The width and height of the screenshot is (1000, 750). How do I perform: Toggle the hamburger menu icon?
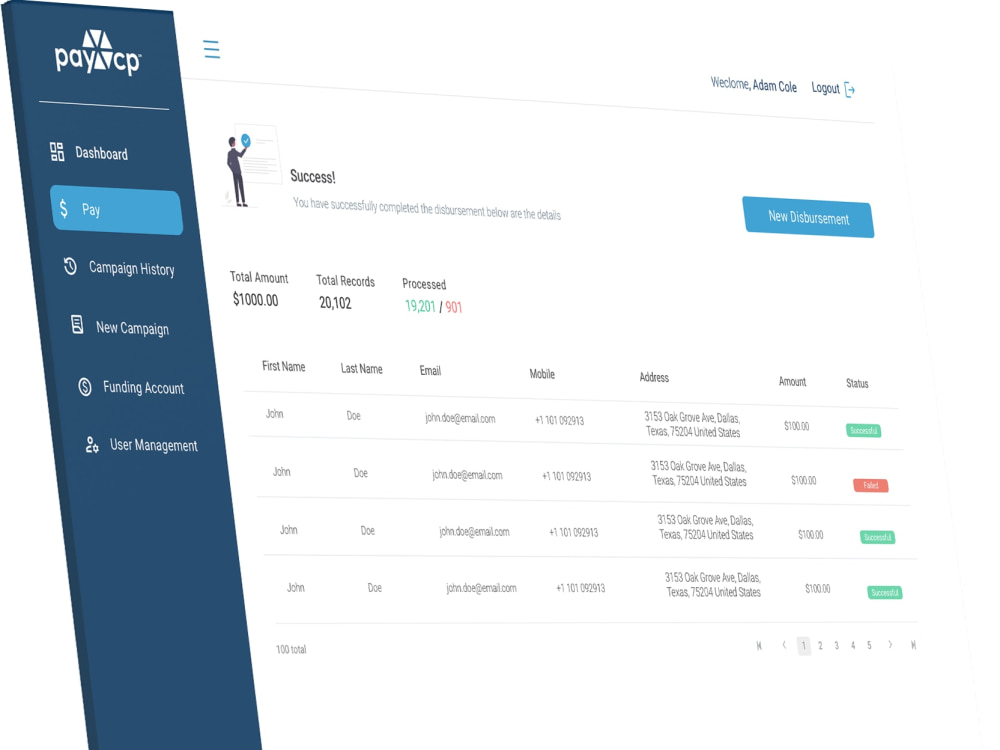212,49
